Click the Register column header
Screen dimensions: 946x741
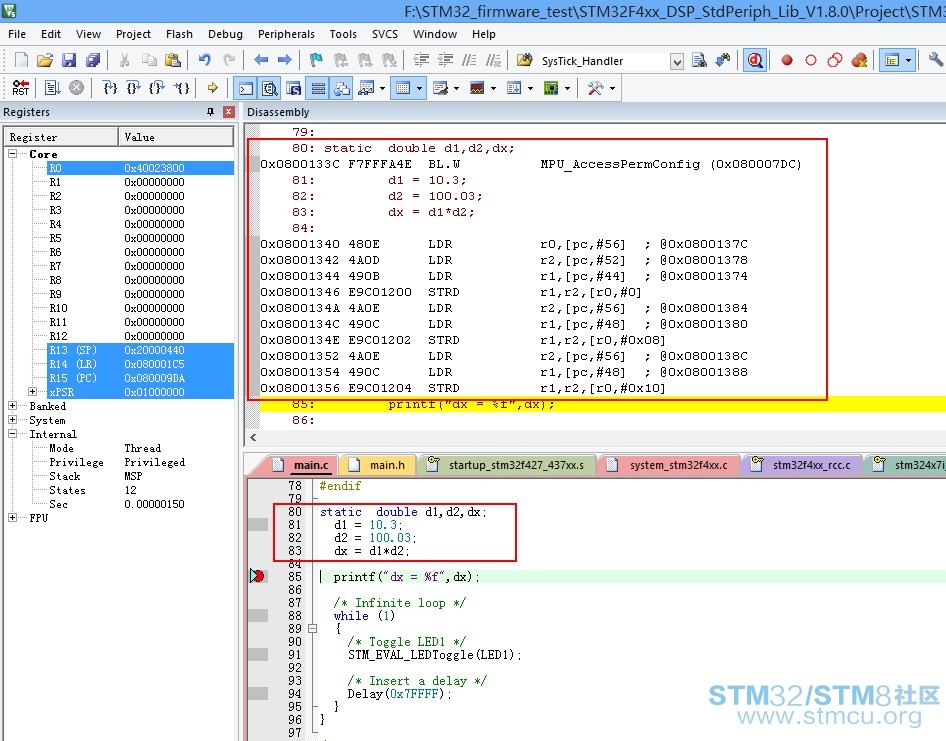[61, 137]
